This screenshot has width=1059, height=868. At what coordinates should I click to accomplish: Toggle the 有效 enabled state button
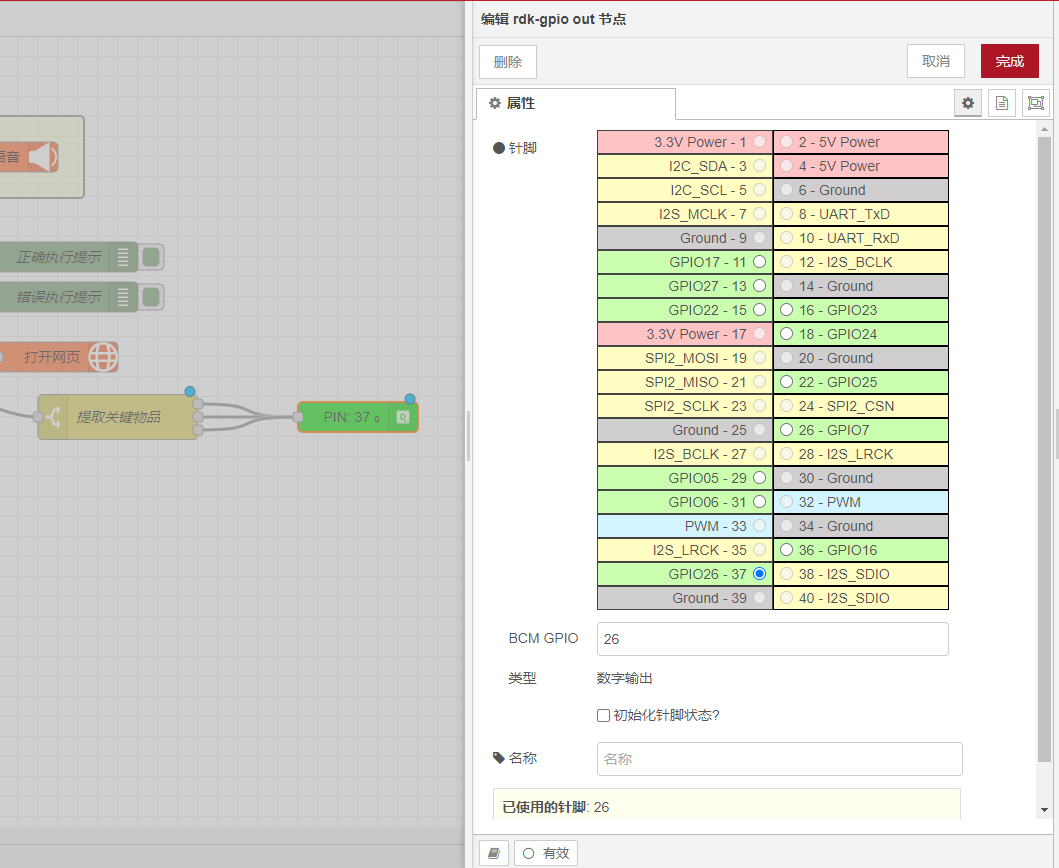pos(545,853)
